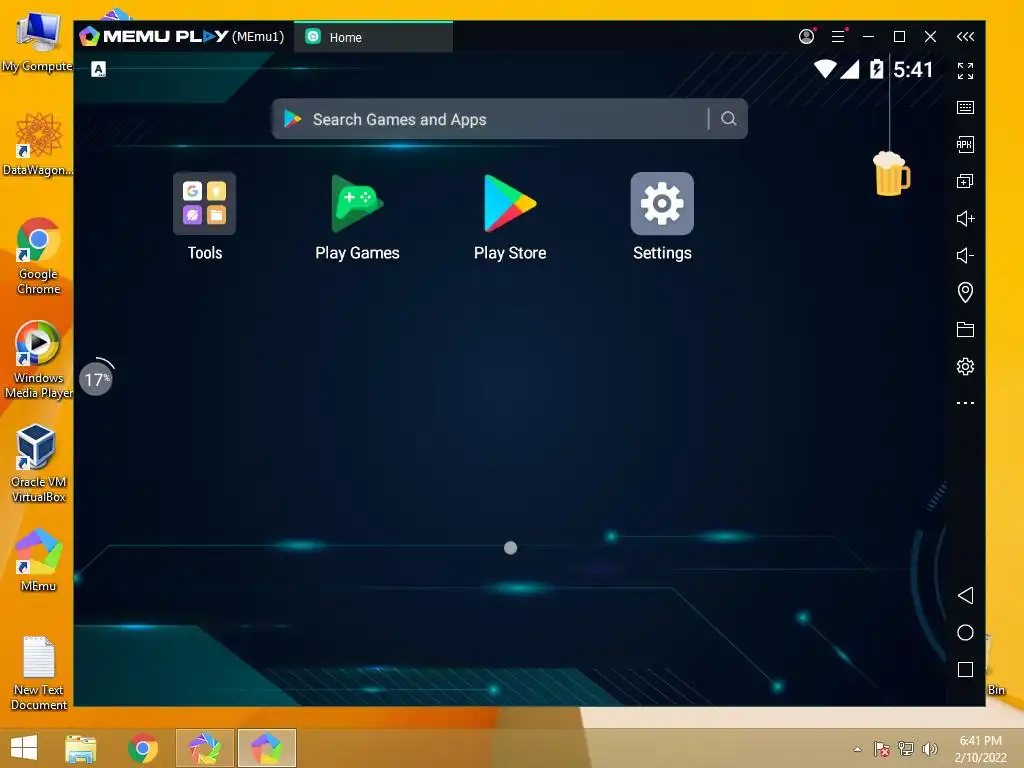Select Oracle VM VirtualBox desktop shortcut
The height and width of the screenshot is (768, 1024).
point(39,464)
